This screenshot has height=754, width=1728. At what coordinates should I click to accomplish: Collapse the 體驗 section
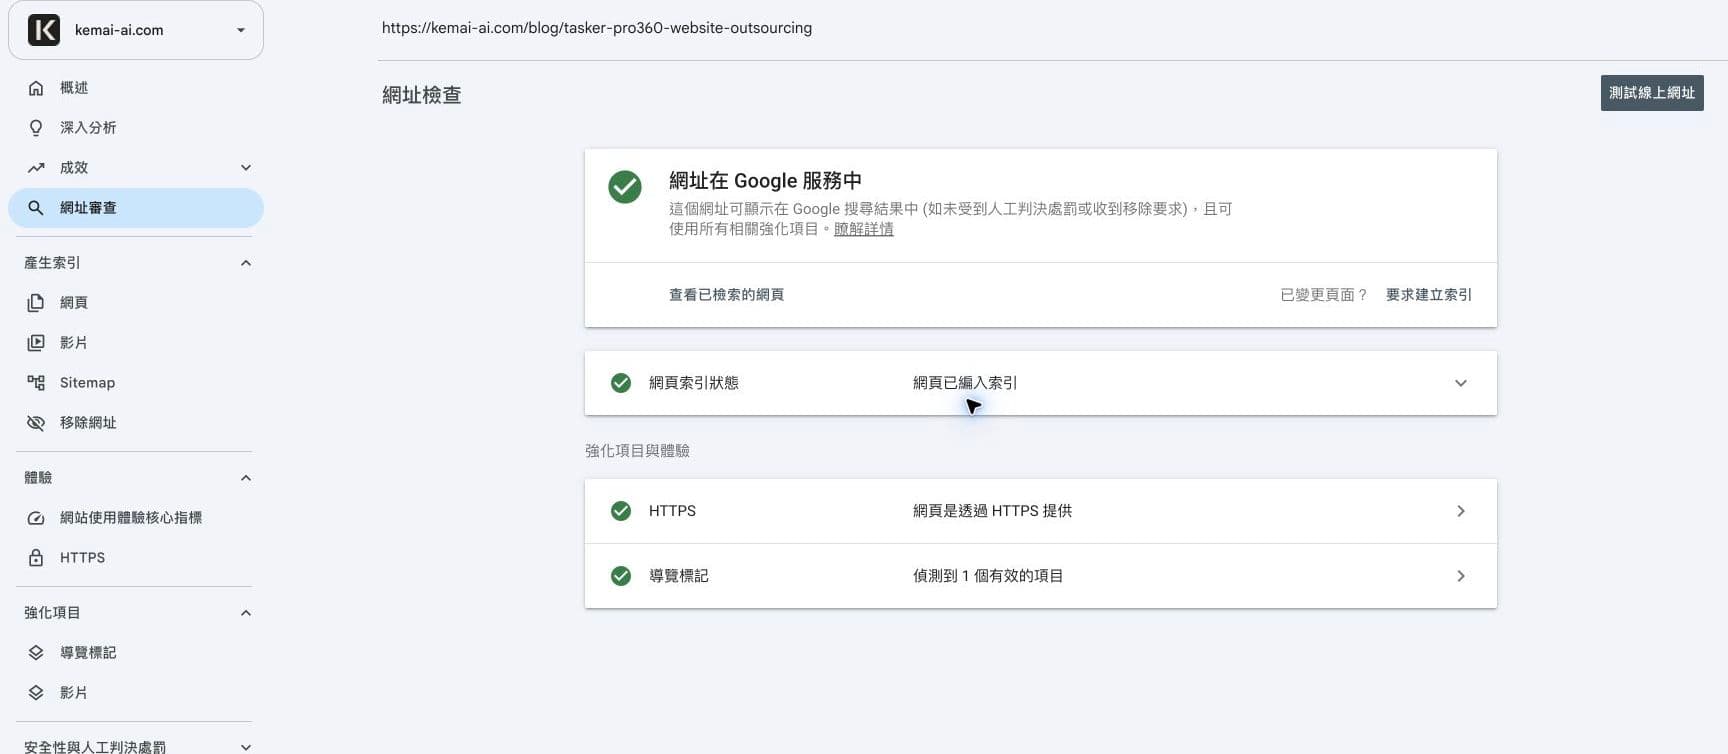[x=246, y=478]
